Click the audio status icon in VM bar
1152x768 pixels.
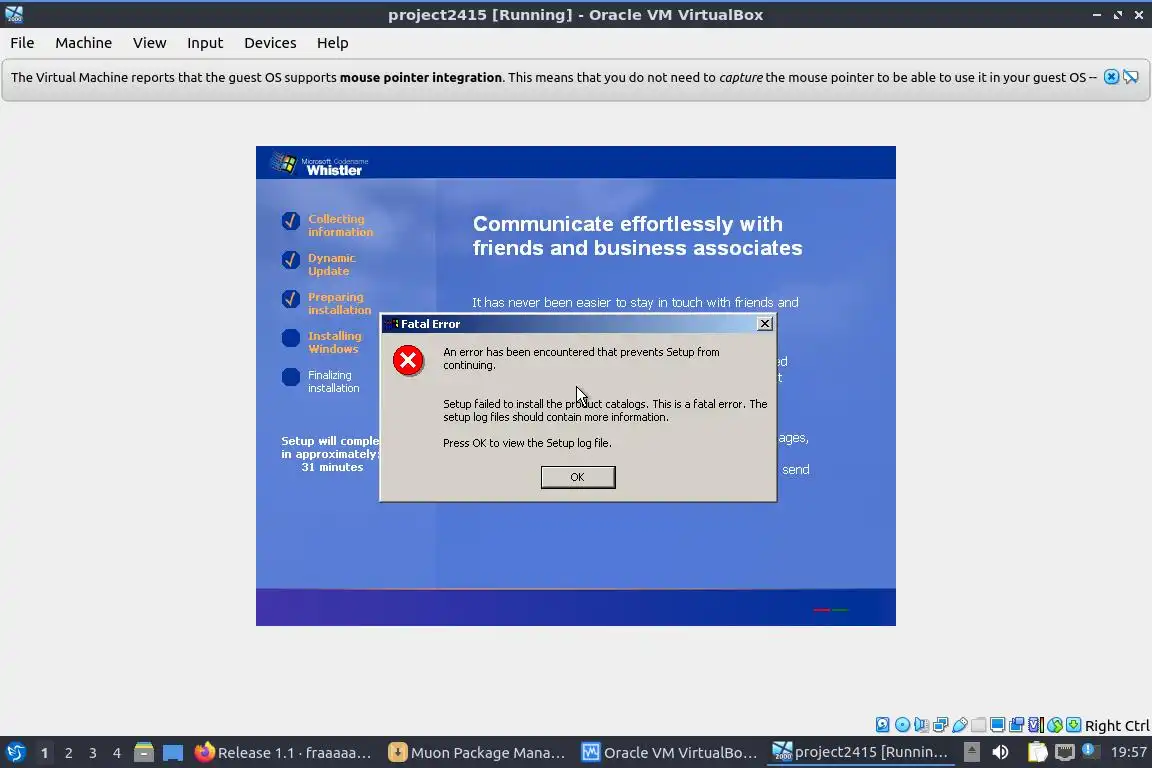click(x=921, y=725)
